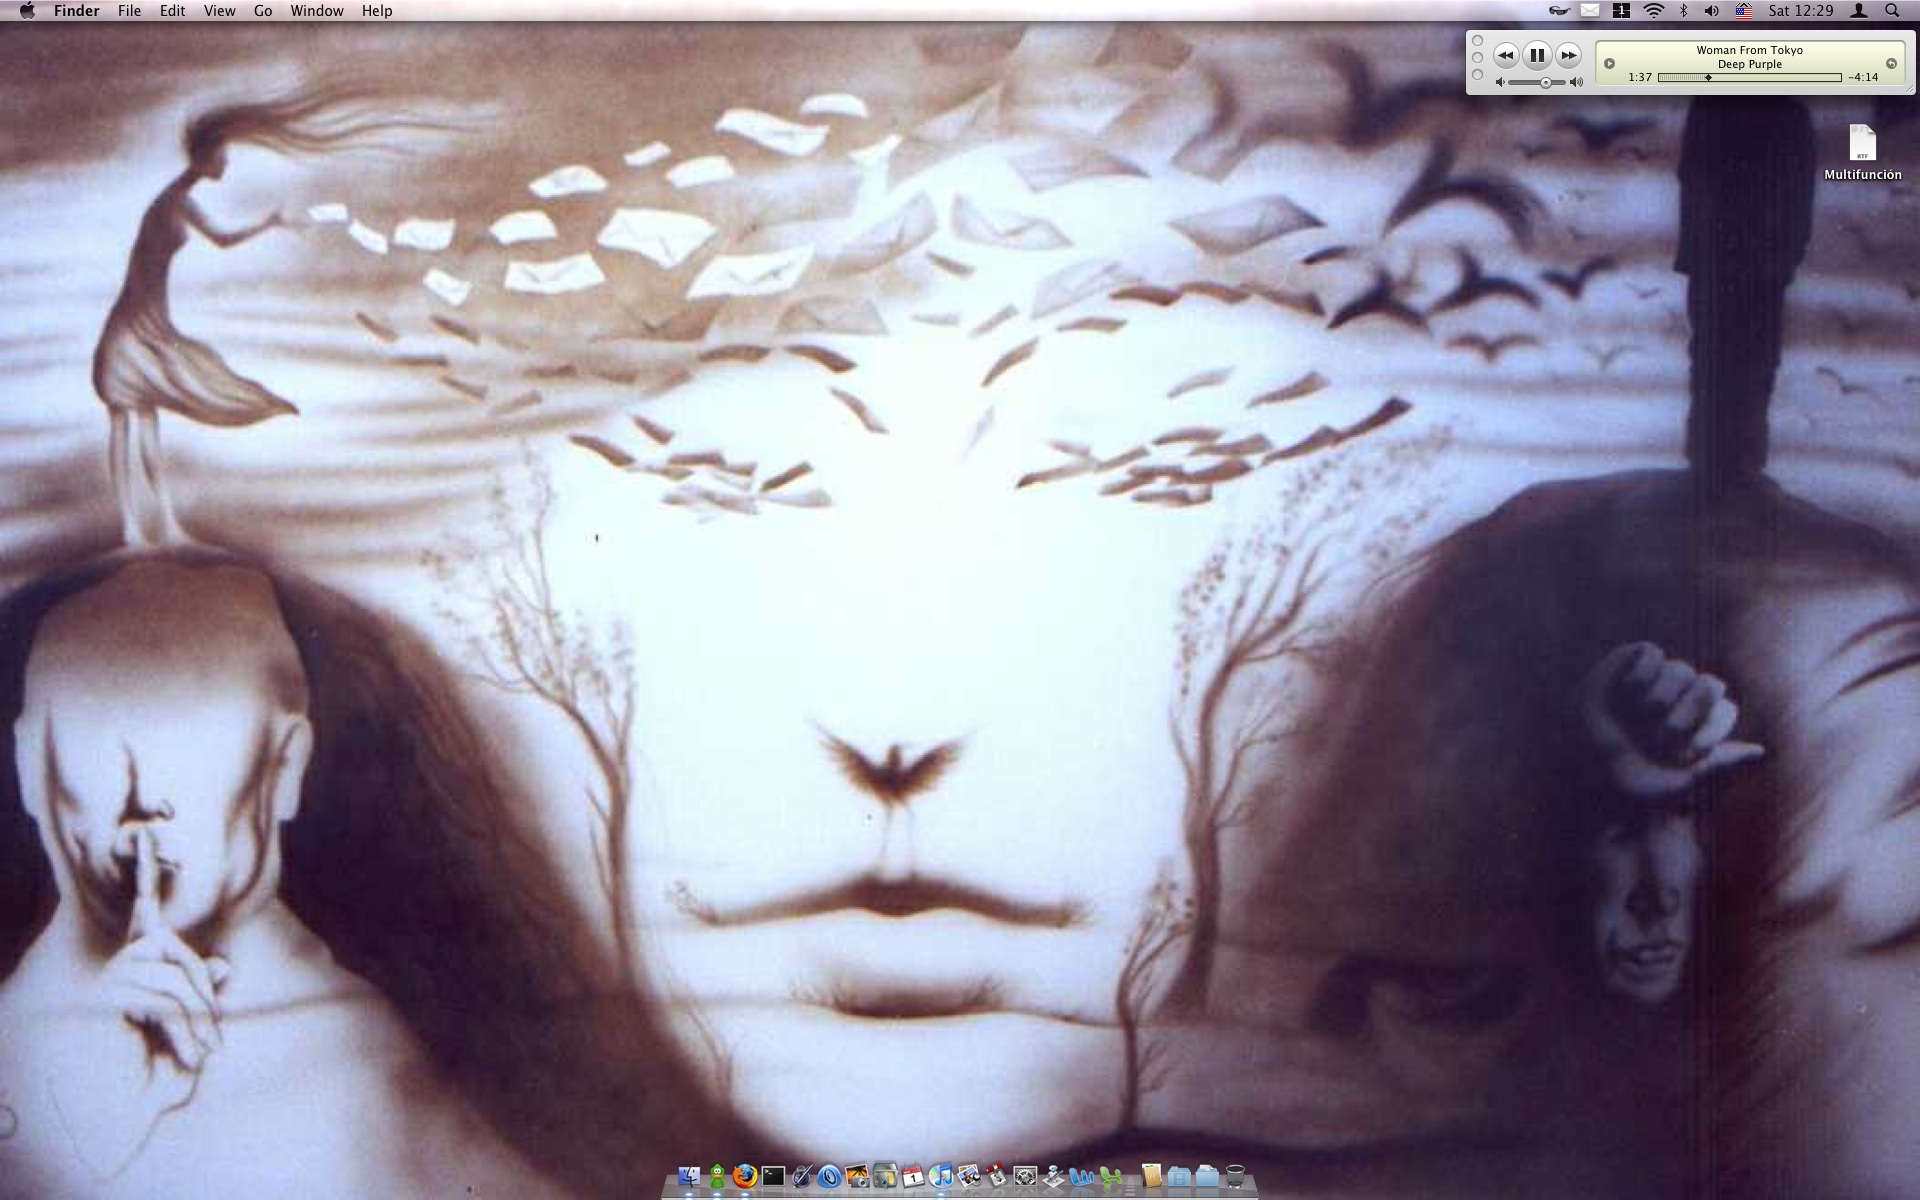Screen dimensions: 1920x1200
Task: Open the Finder application menu
Action: [77, 11]
